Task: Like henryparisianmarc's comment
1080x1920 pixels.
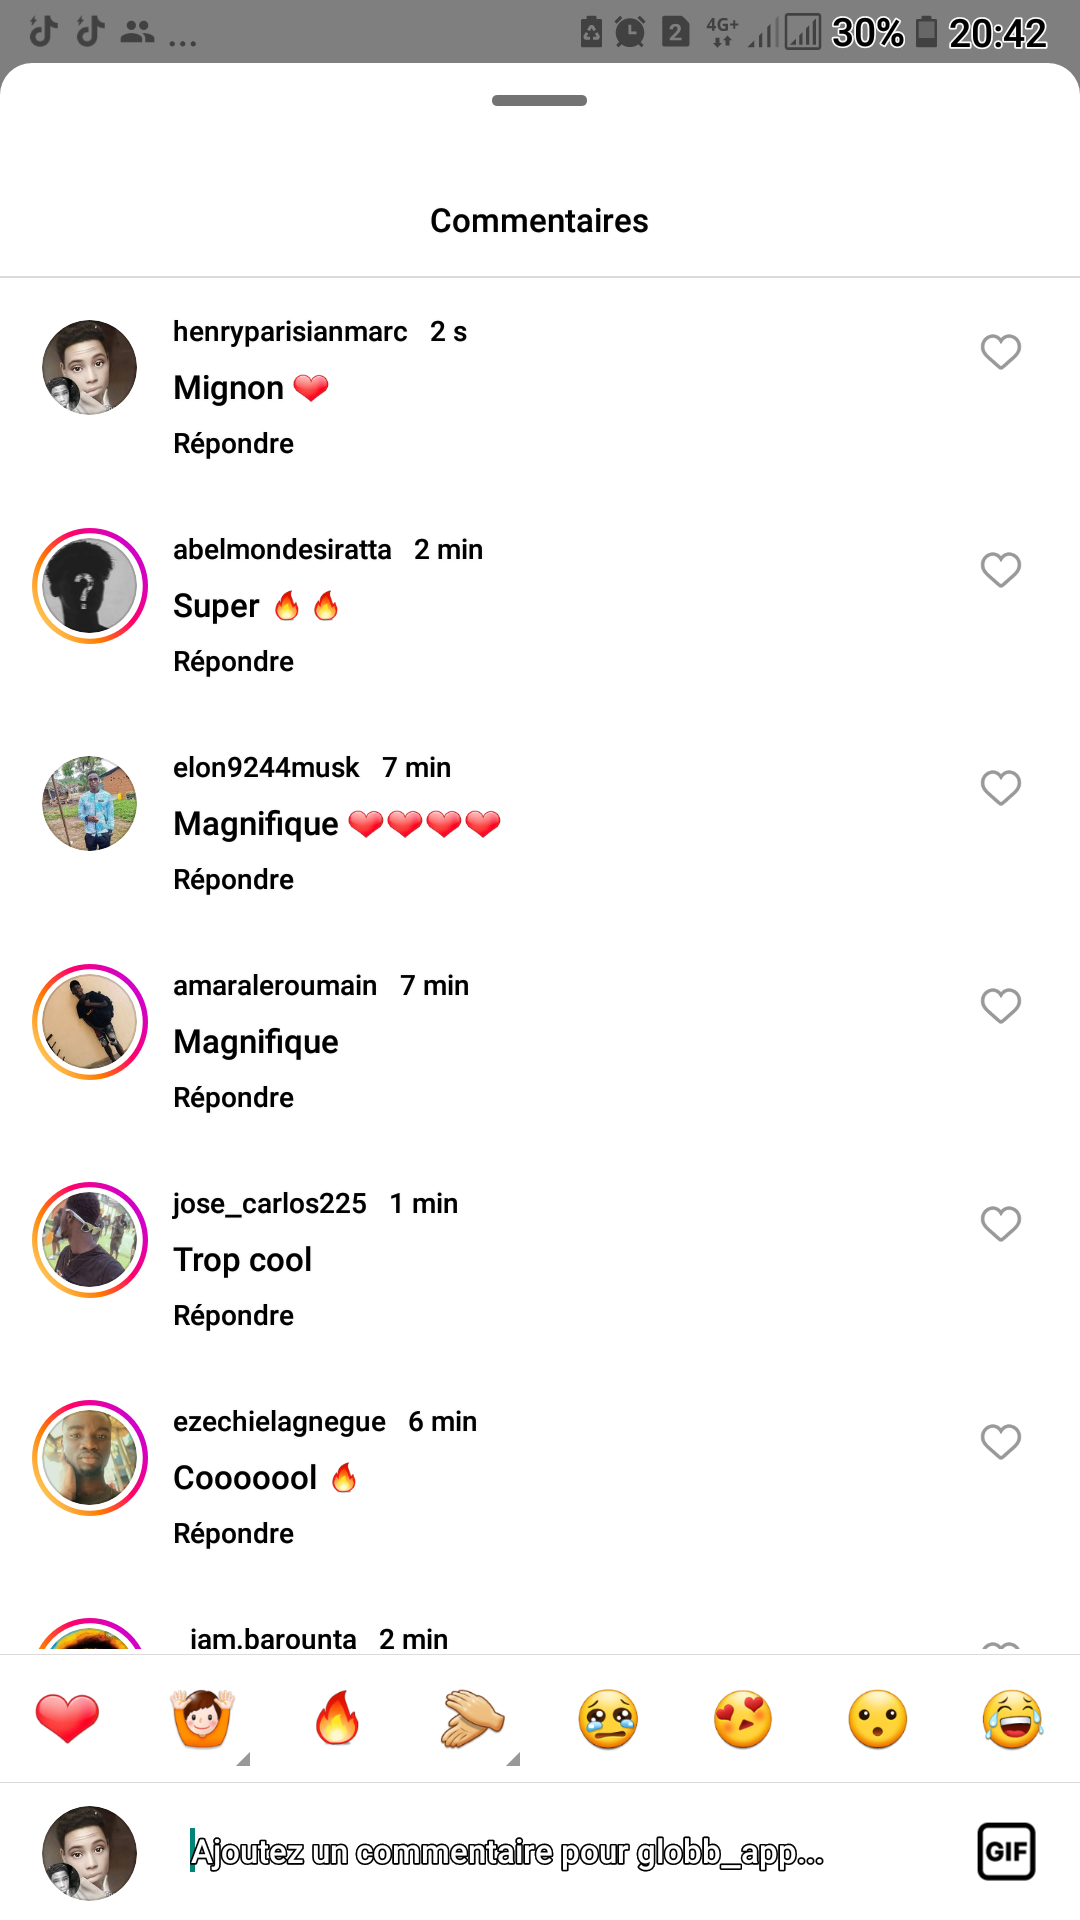Action: tap(1000, 352)
